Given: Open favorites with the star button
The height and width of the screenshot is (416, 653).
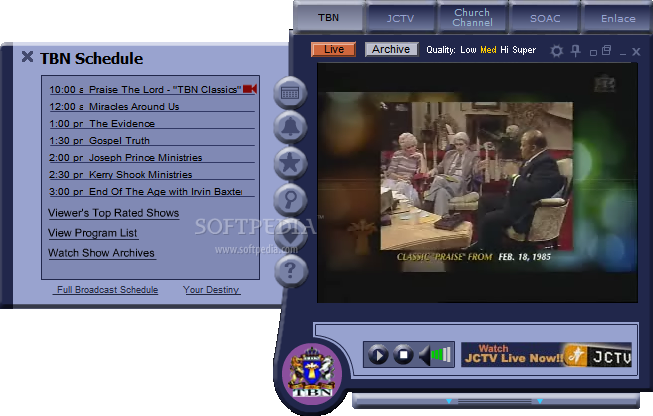Looking at the screenshot, I should pyautogui.click(x=290, y=163).
